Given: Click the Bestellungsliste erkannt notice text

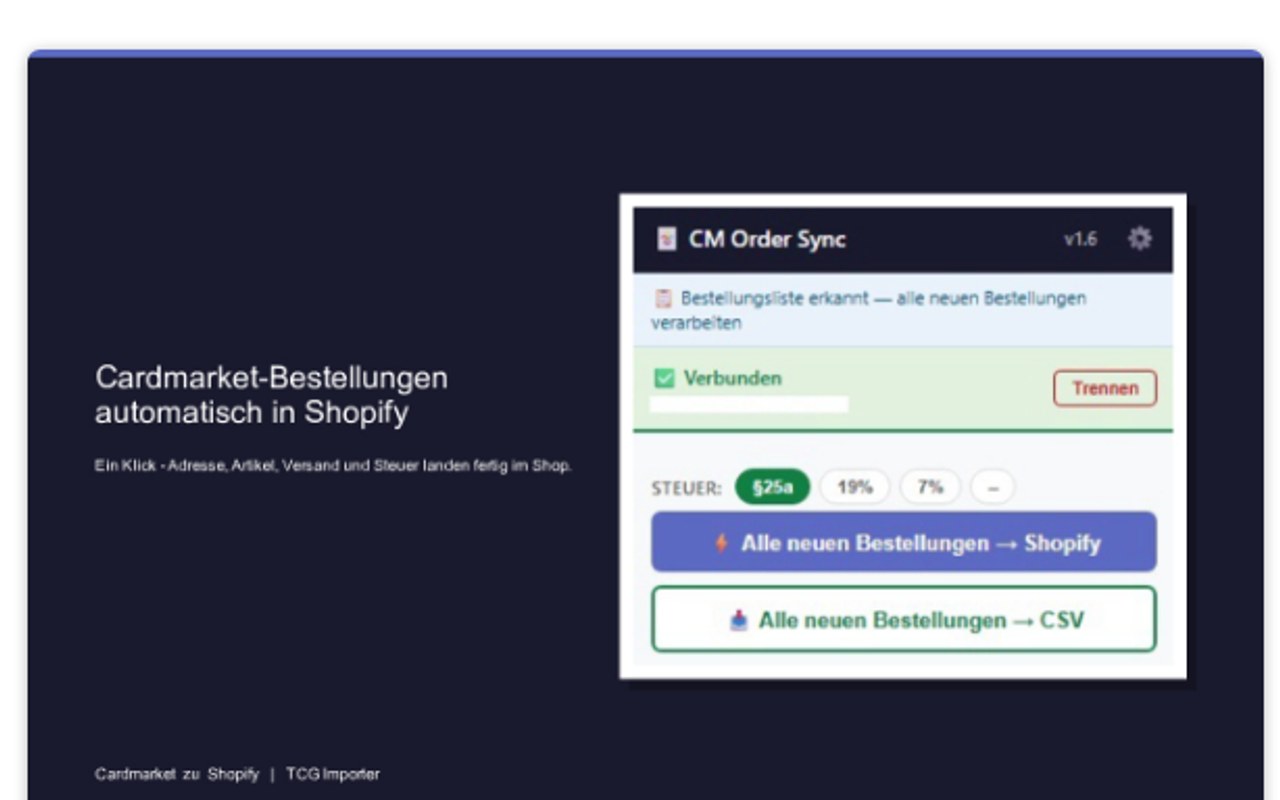Looking at the screenshot, I should (868, 310).
